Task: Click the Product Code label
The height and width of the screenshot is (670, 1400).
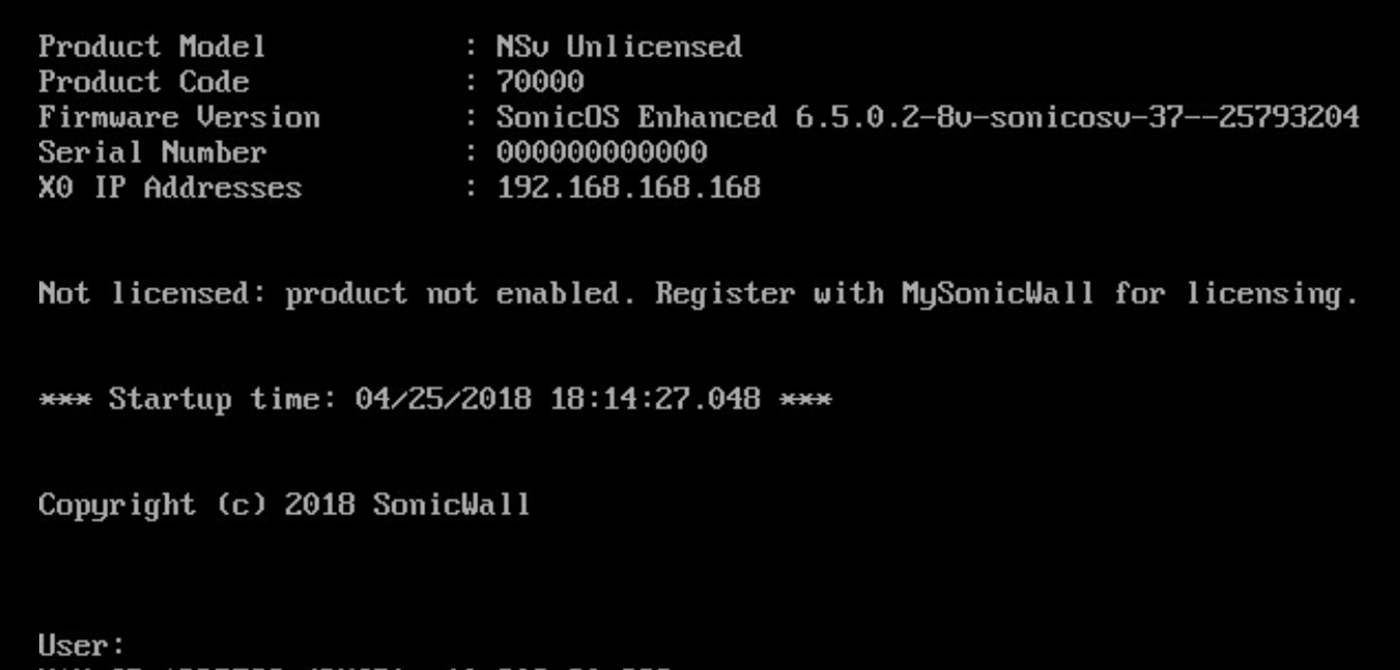Action: click(143, 82)
